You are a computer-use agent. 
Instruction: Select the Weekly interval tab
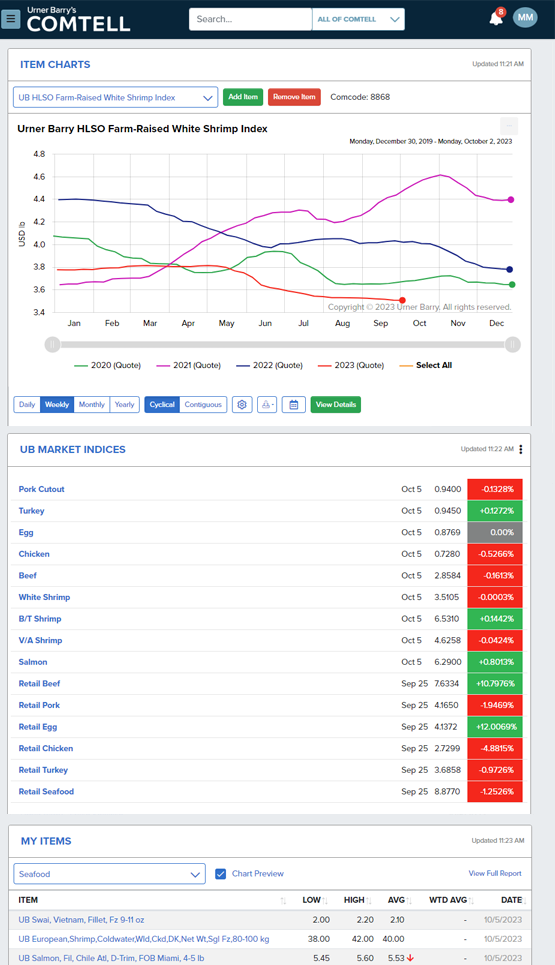pyautogui.click(x=57, y=404)
